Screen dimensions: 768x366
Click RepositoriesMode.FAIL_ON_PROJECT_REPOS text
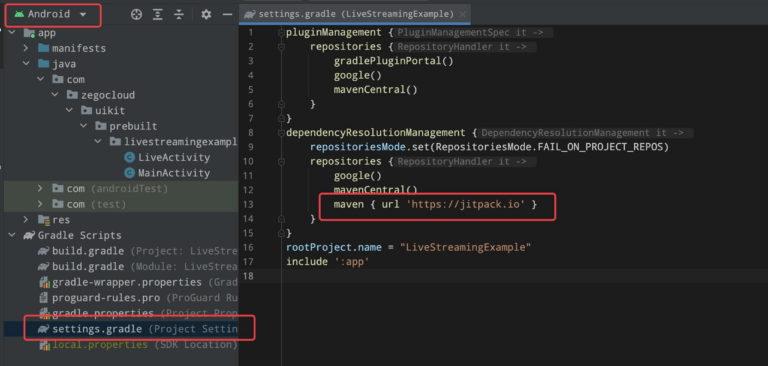pos(550,147)
